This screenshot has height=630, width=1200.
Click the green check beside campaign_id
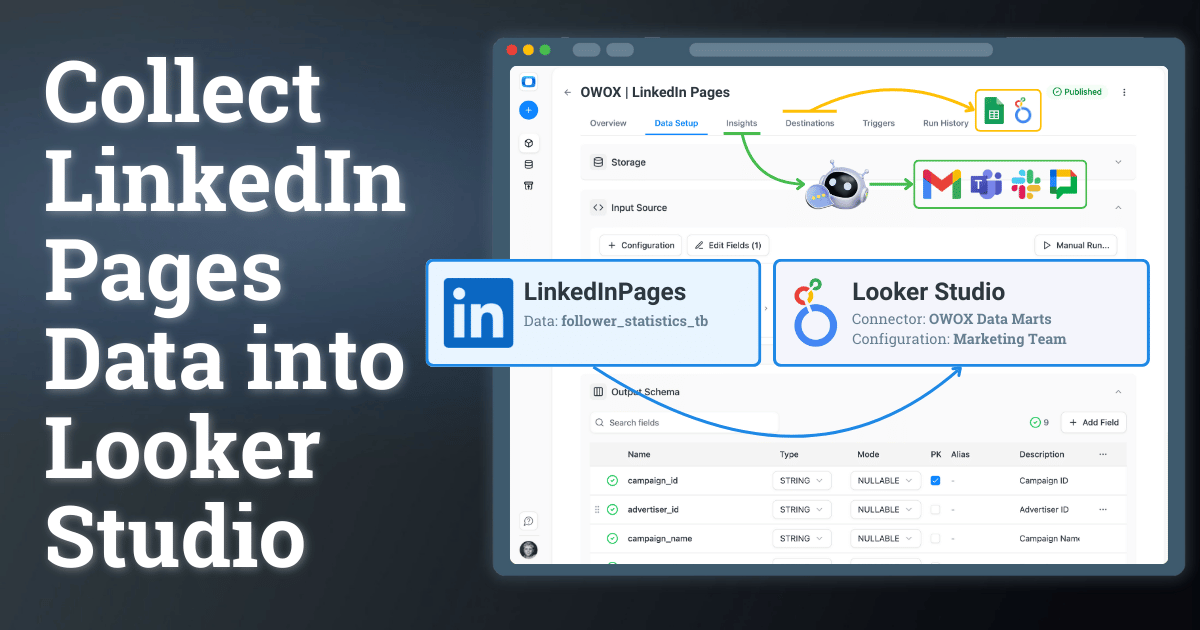612,481
